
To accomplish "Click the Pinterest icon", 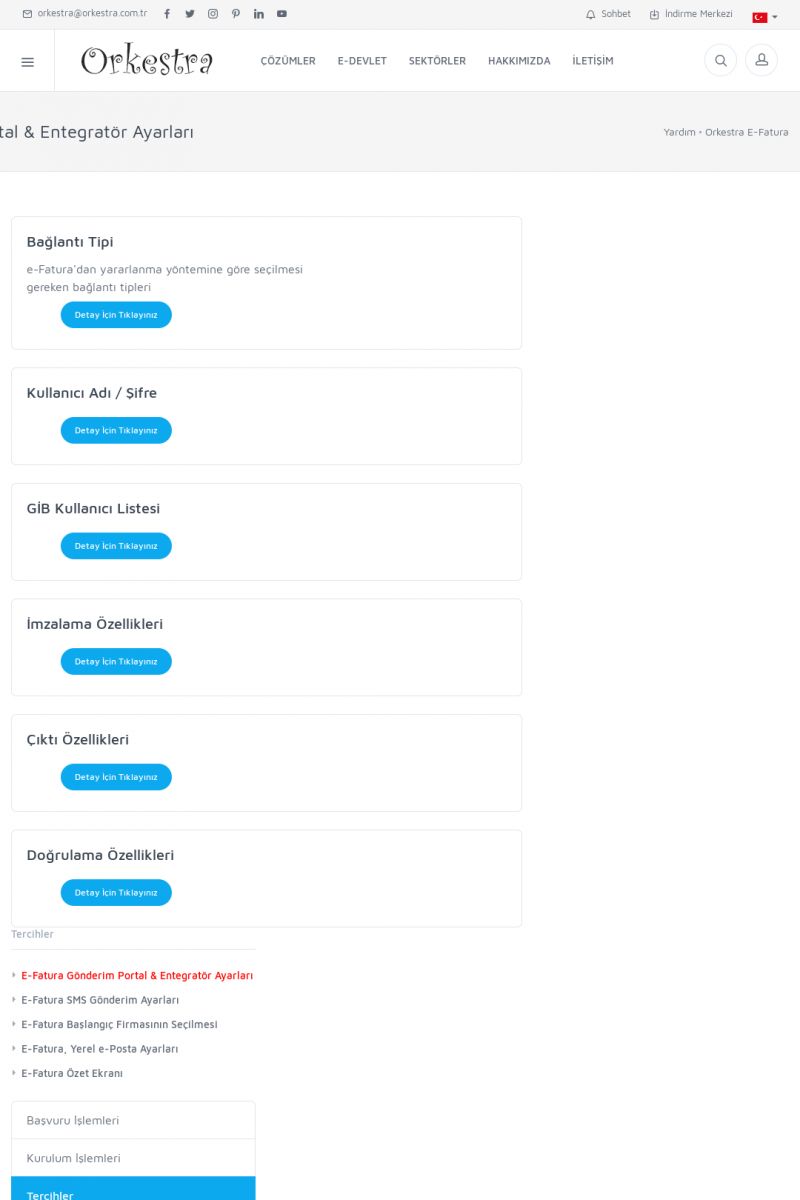I will point(236,14).
